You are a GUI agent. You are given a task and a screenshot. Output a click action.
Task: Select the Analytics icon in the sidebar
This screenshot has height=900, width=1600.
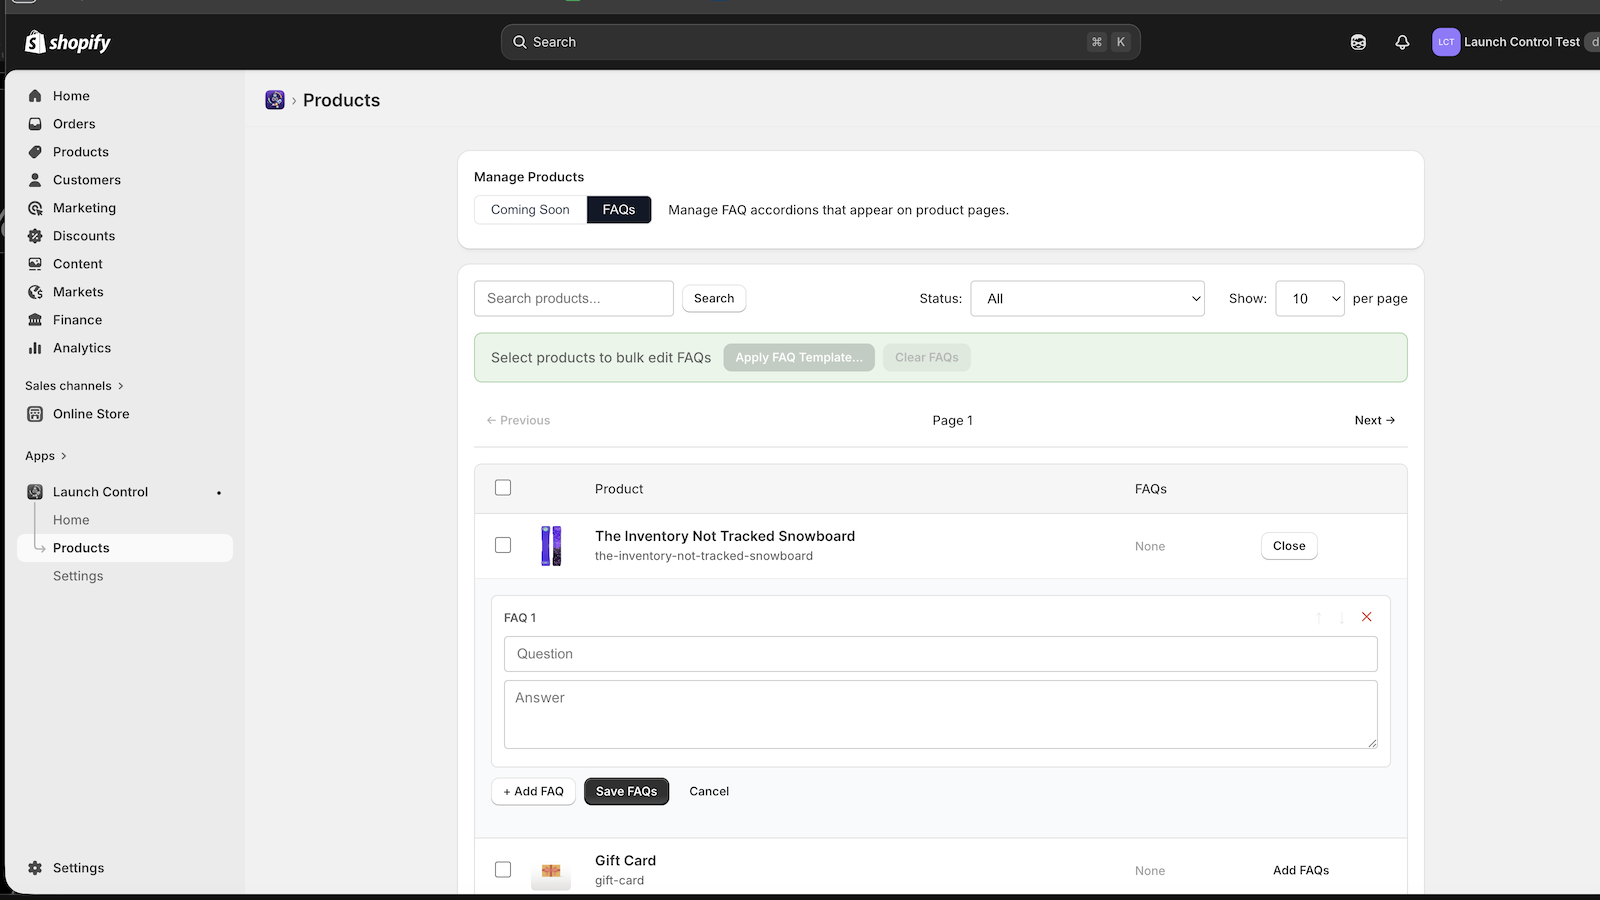35,348
